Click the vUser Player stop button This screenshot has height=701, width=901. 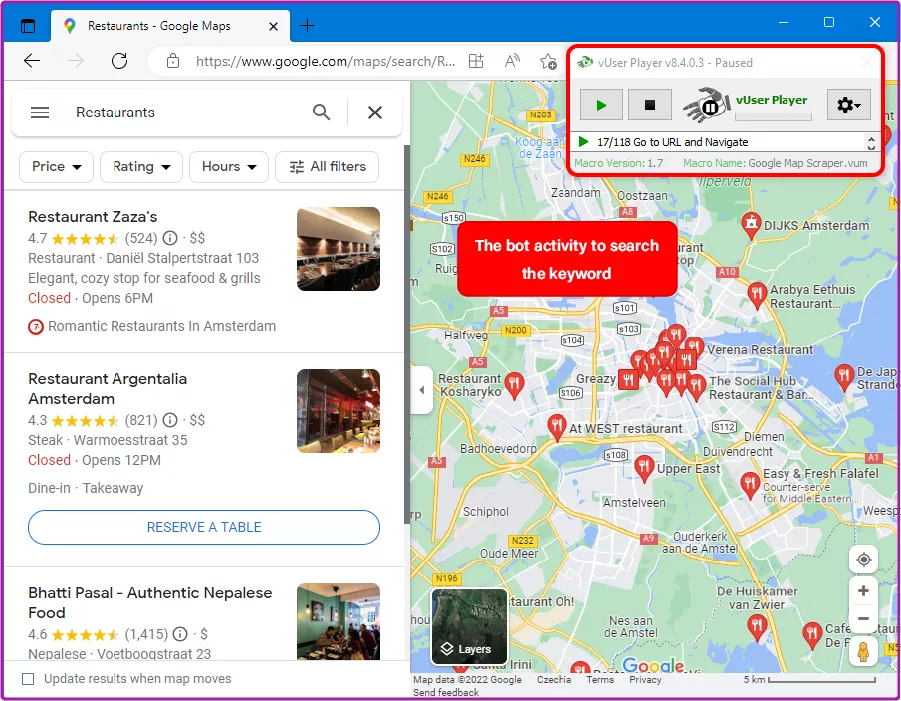coord(649,105)
